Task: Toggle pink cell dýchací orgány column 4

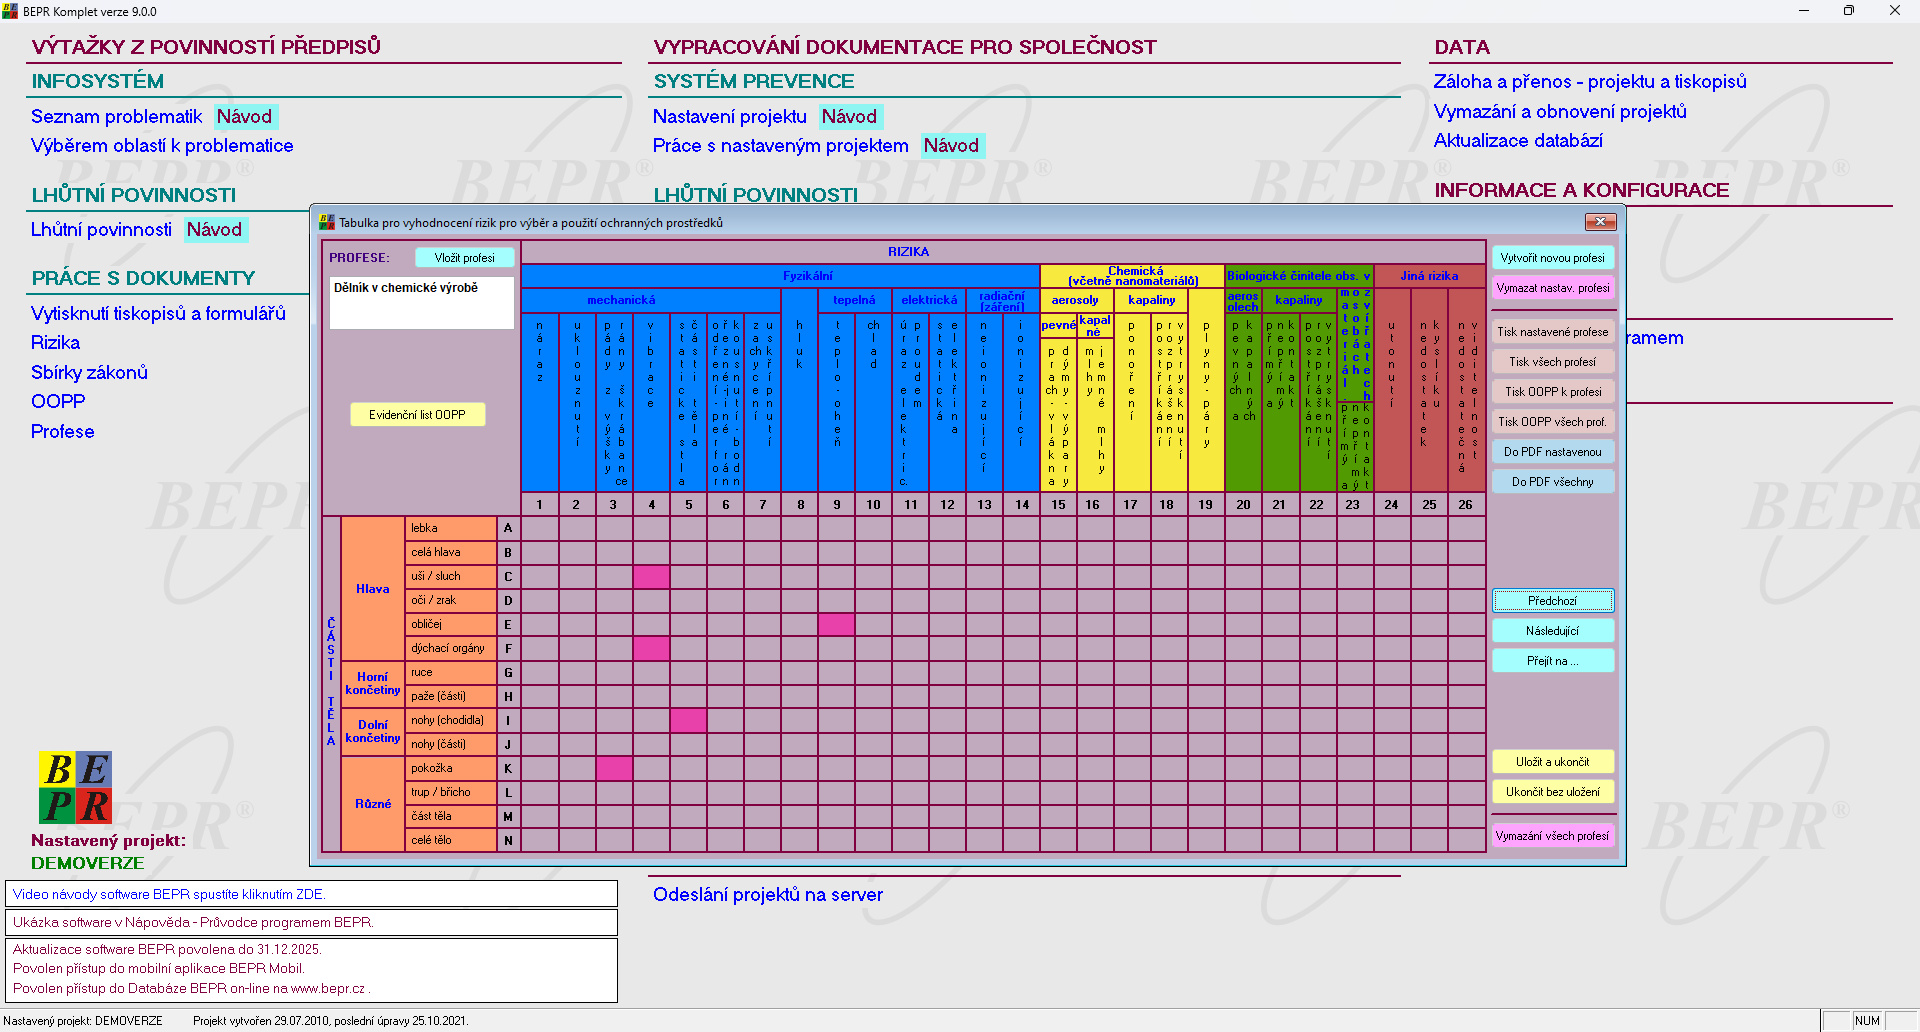Action: 651,648
